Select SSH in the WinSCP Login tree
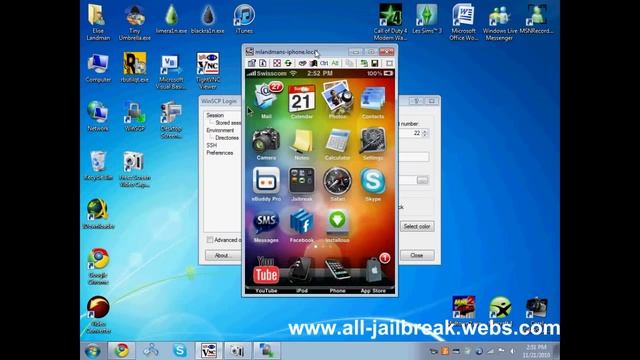The height and width of the screenshot is (360, 640). (x=212, y=145)
